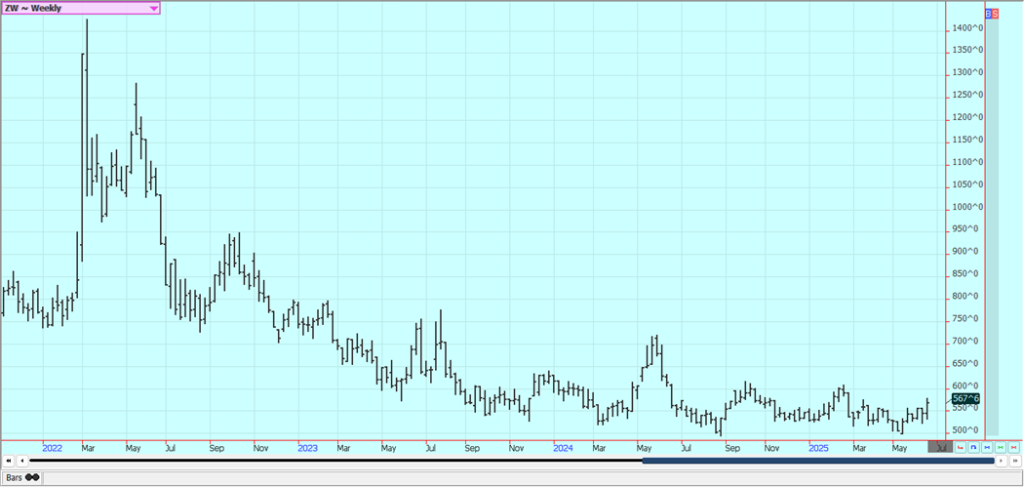Open the ZW ~ Weekly symbol dropdown

(80, 8)
